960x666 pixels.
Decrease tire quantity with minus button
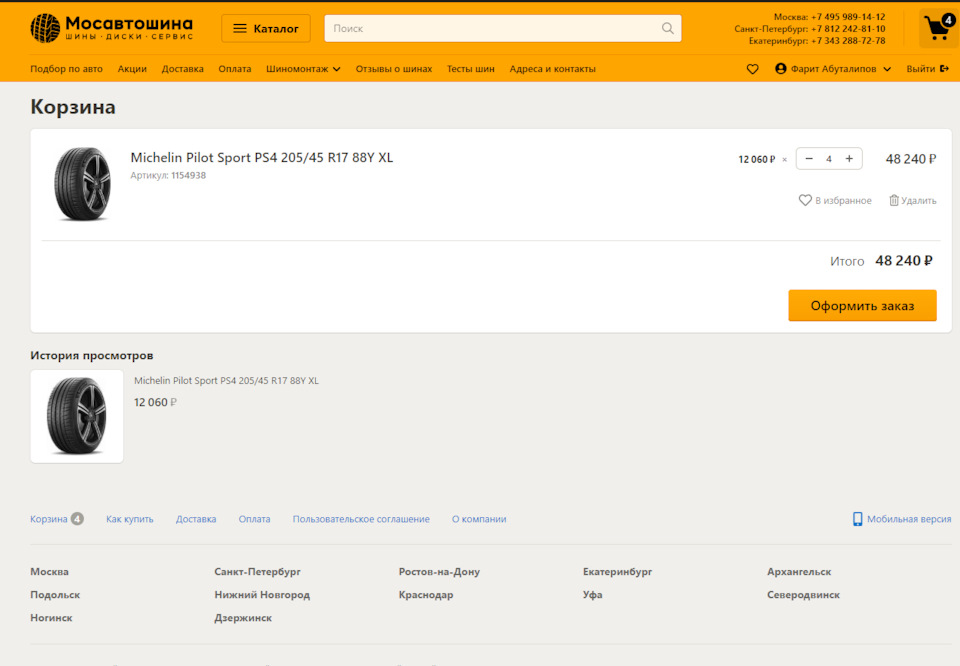click(x=809, y=159)
